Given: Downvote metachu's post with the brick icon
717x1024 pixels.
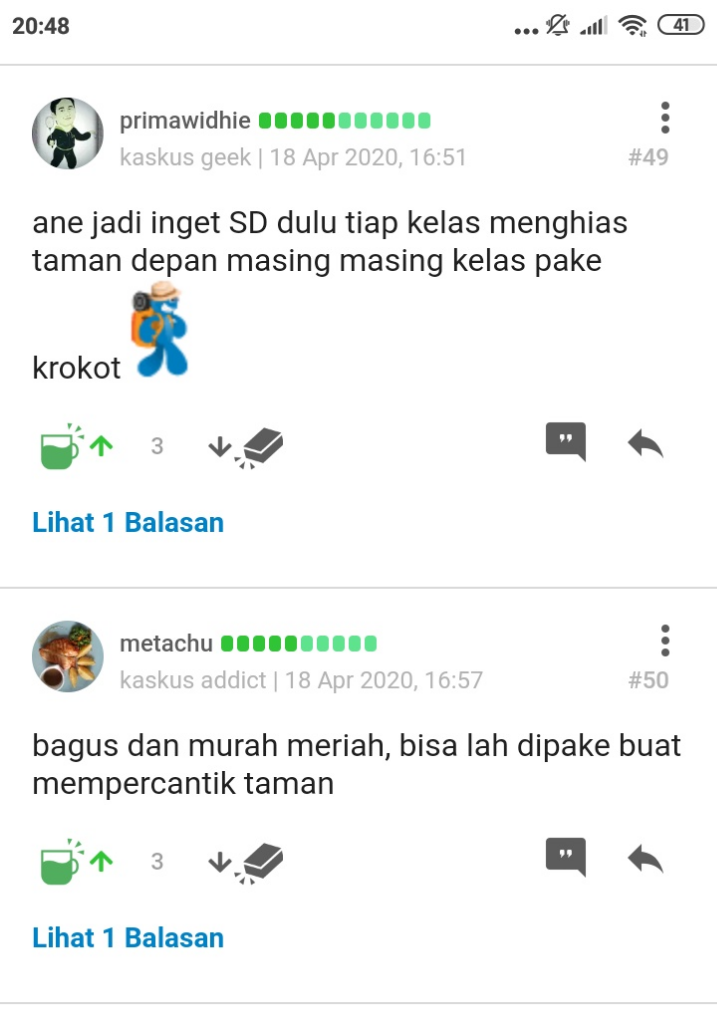Looking at the screenshot, I should pyautogui.click(x=245, y=863).
